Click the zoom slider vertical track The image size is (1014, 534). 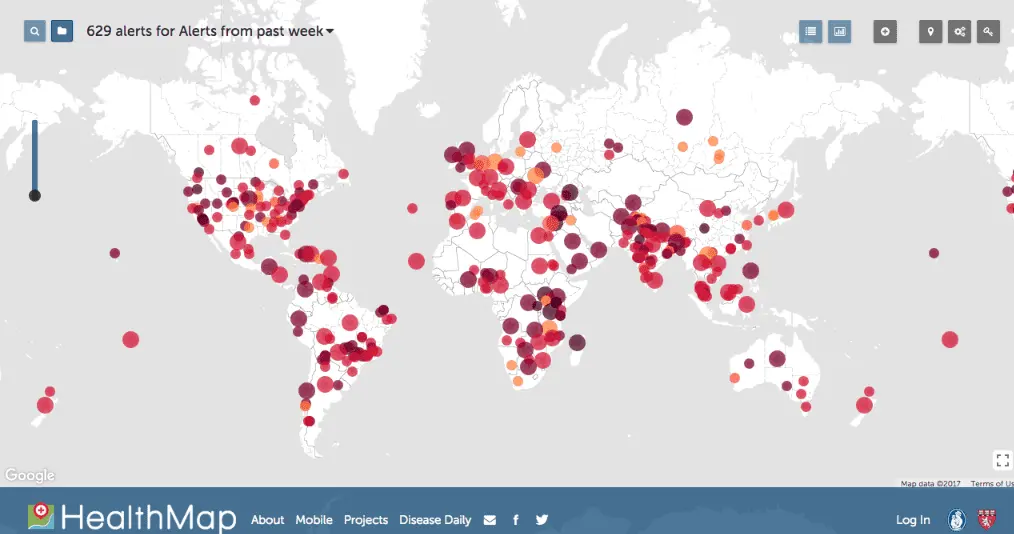[x=35, y=155]
